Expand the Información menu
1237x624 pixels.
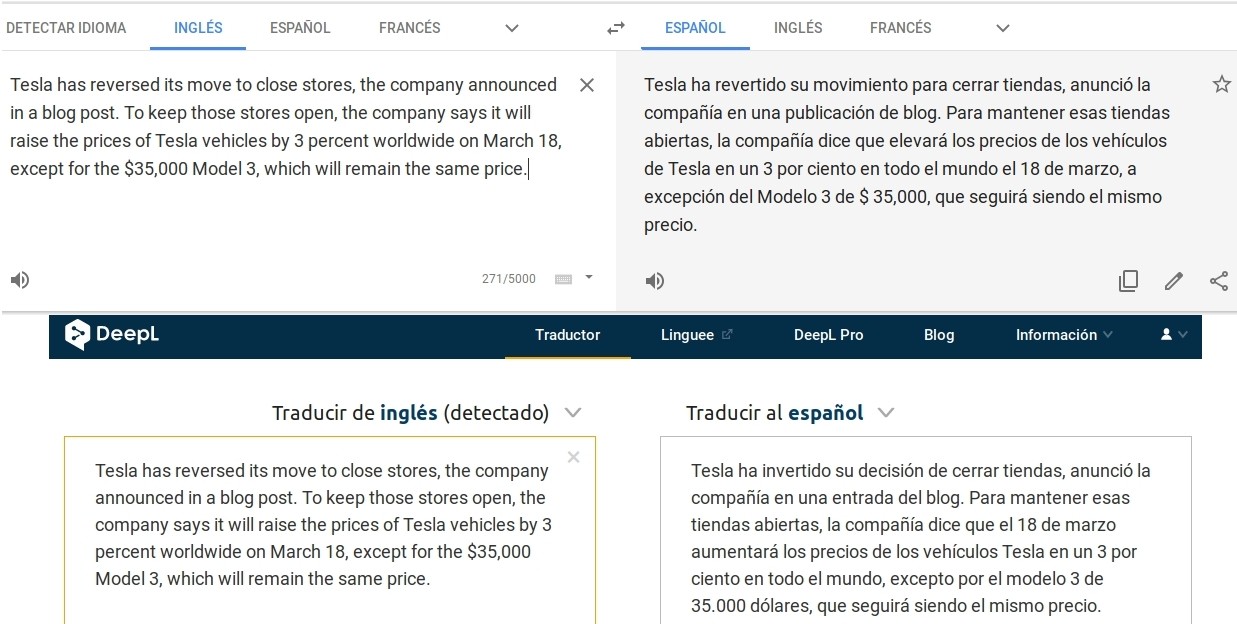[1064, 335]
